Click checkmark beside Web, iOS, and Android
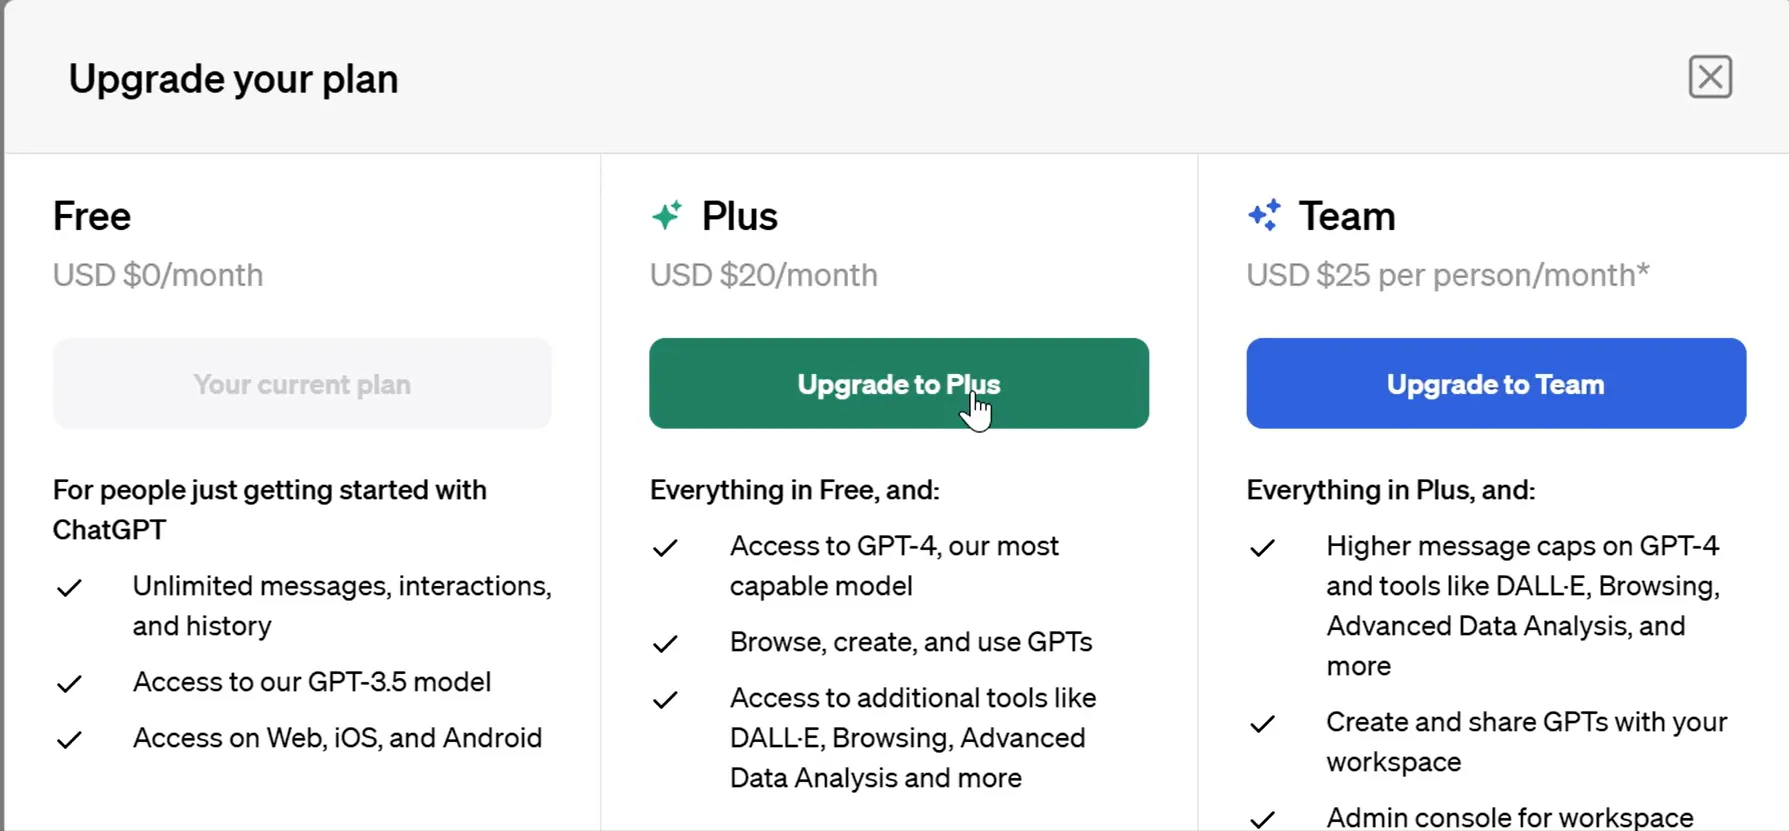Image resolution: width=1789 pixels, height=831 pixels. tap(69, 740)
